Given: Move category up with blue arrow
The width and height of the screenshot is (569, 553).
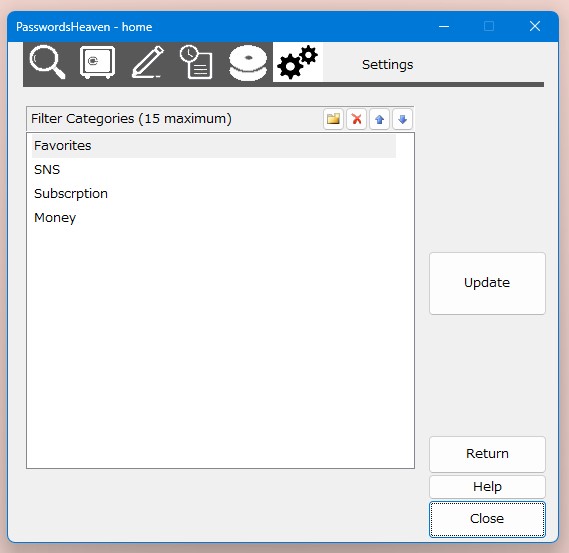Looking at the screenshot, I should coord(380,119).
